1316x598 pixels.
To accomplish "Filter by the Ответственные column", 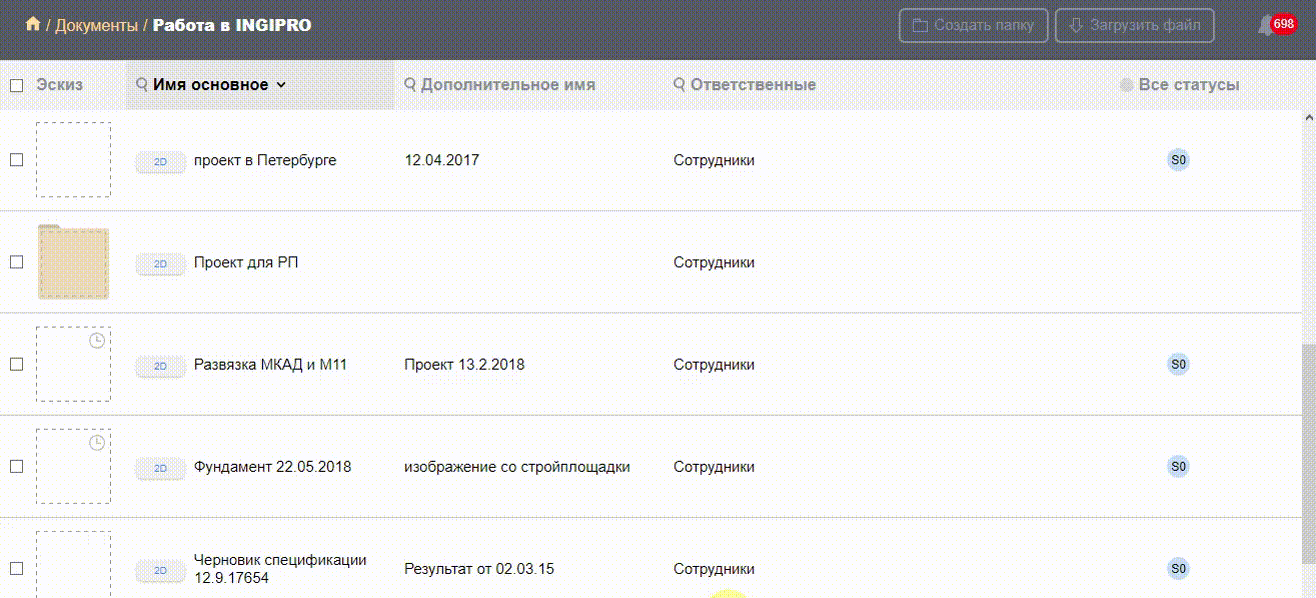I will [x=753, y=85].
